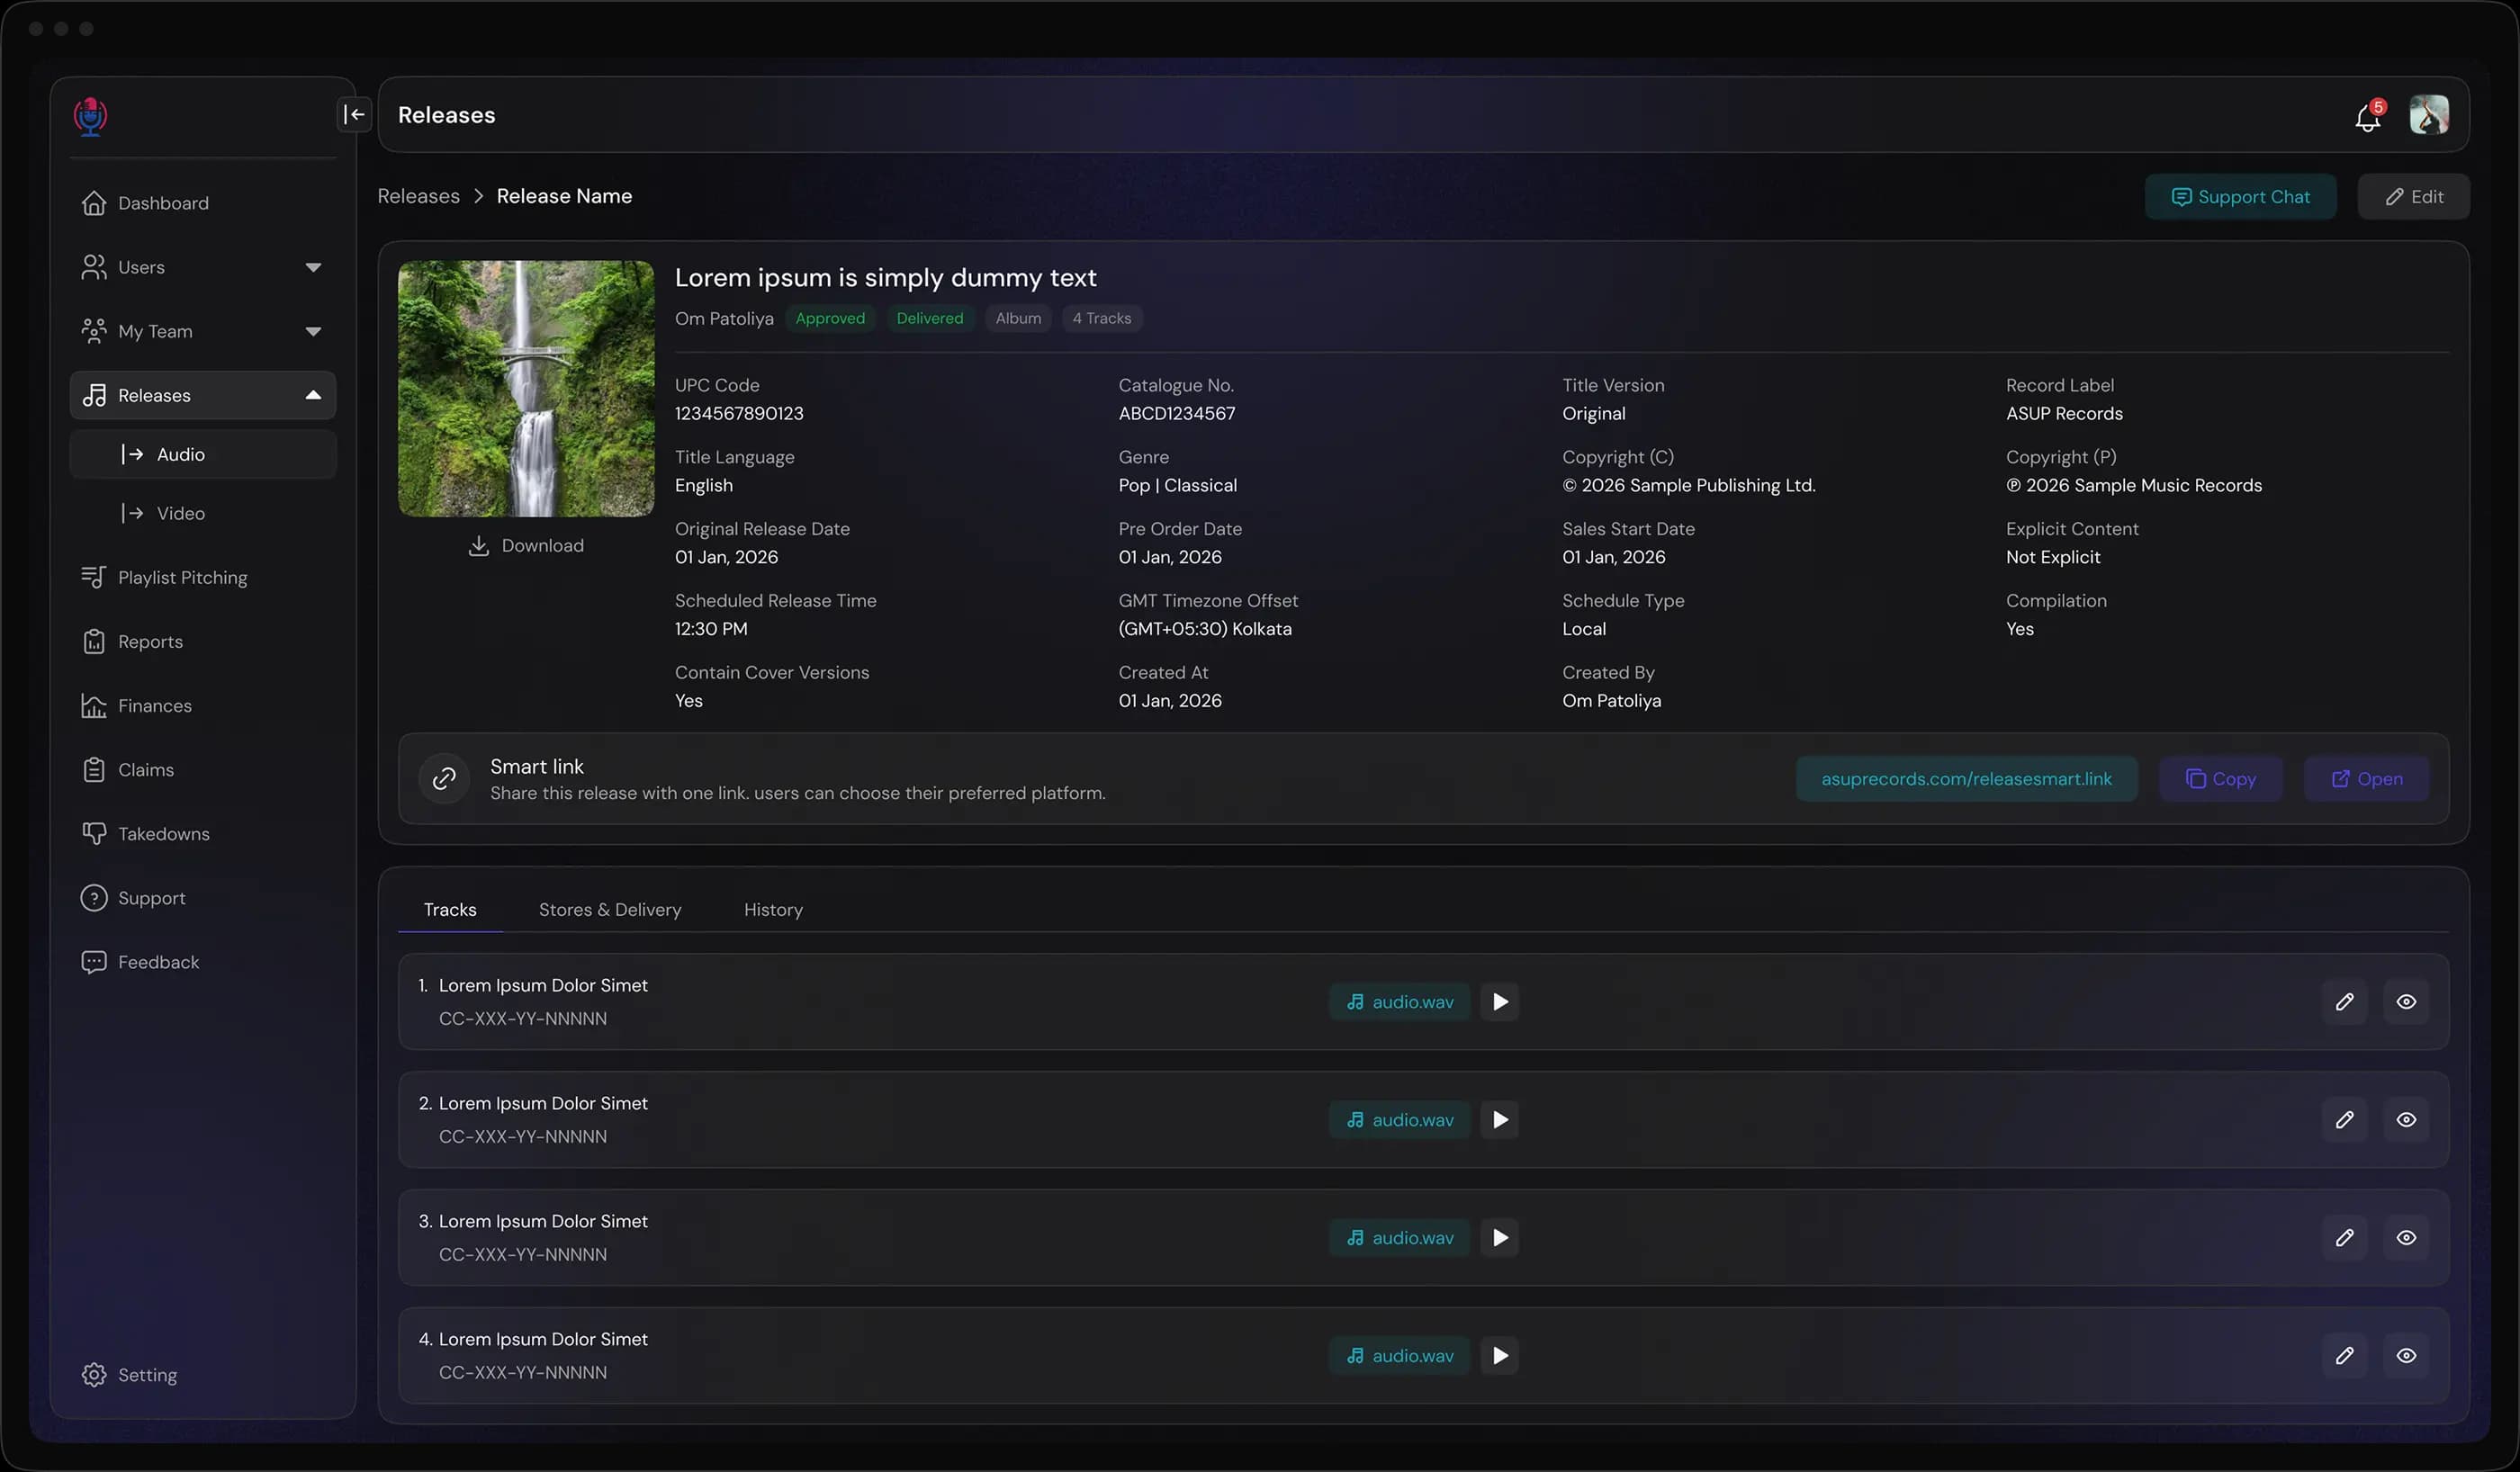Open Feedback in sidebar
The width and height of the screenshot is (2520, 1472).
203,961
